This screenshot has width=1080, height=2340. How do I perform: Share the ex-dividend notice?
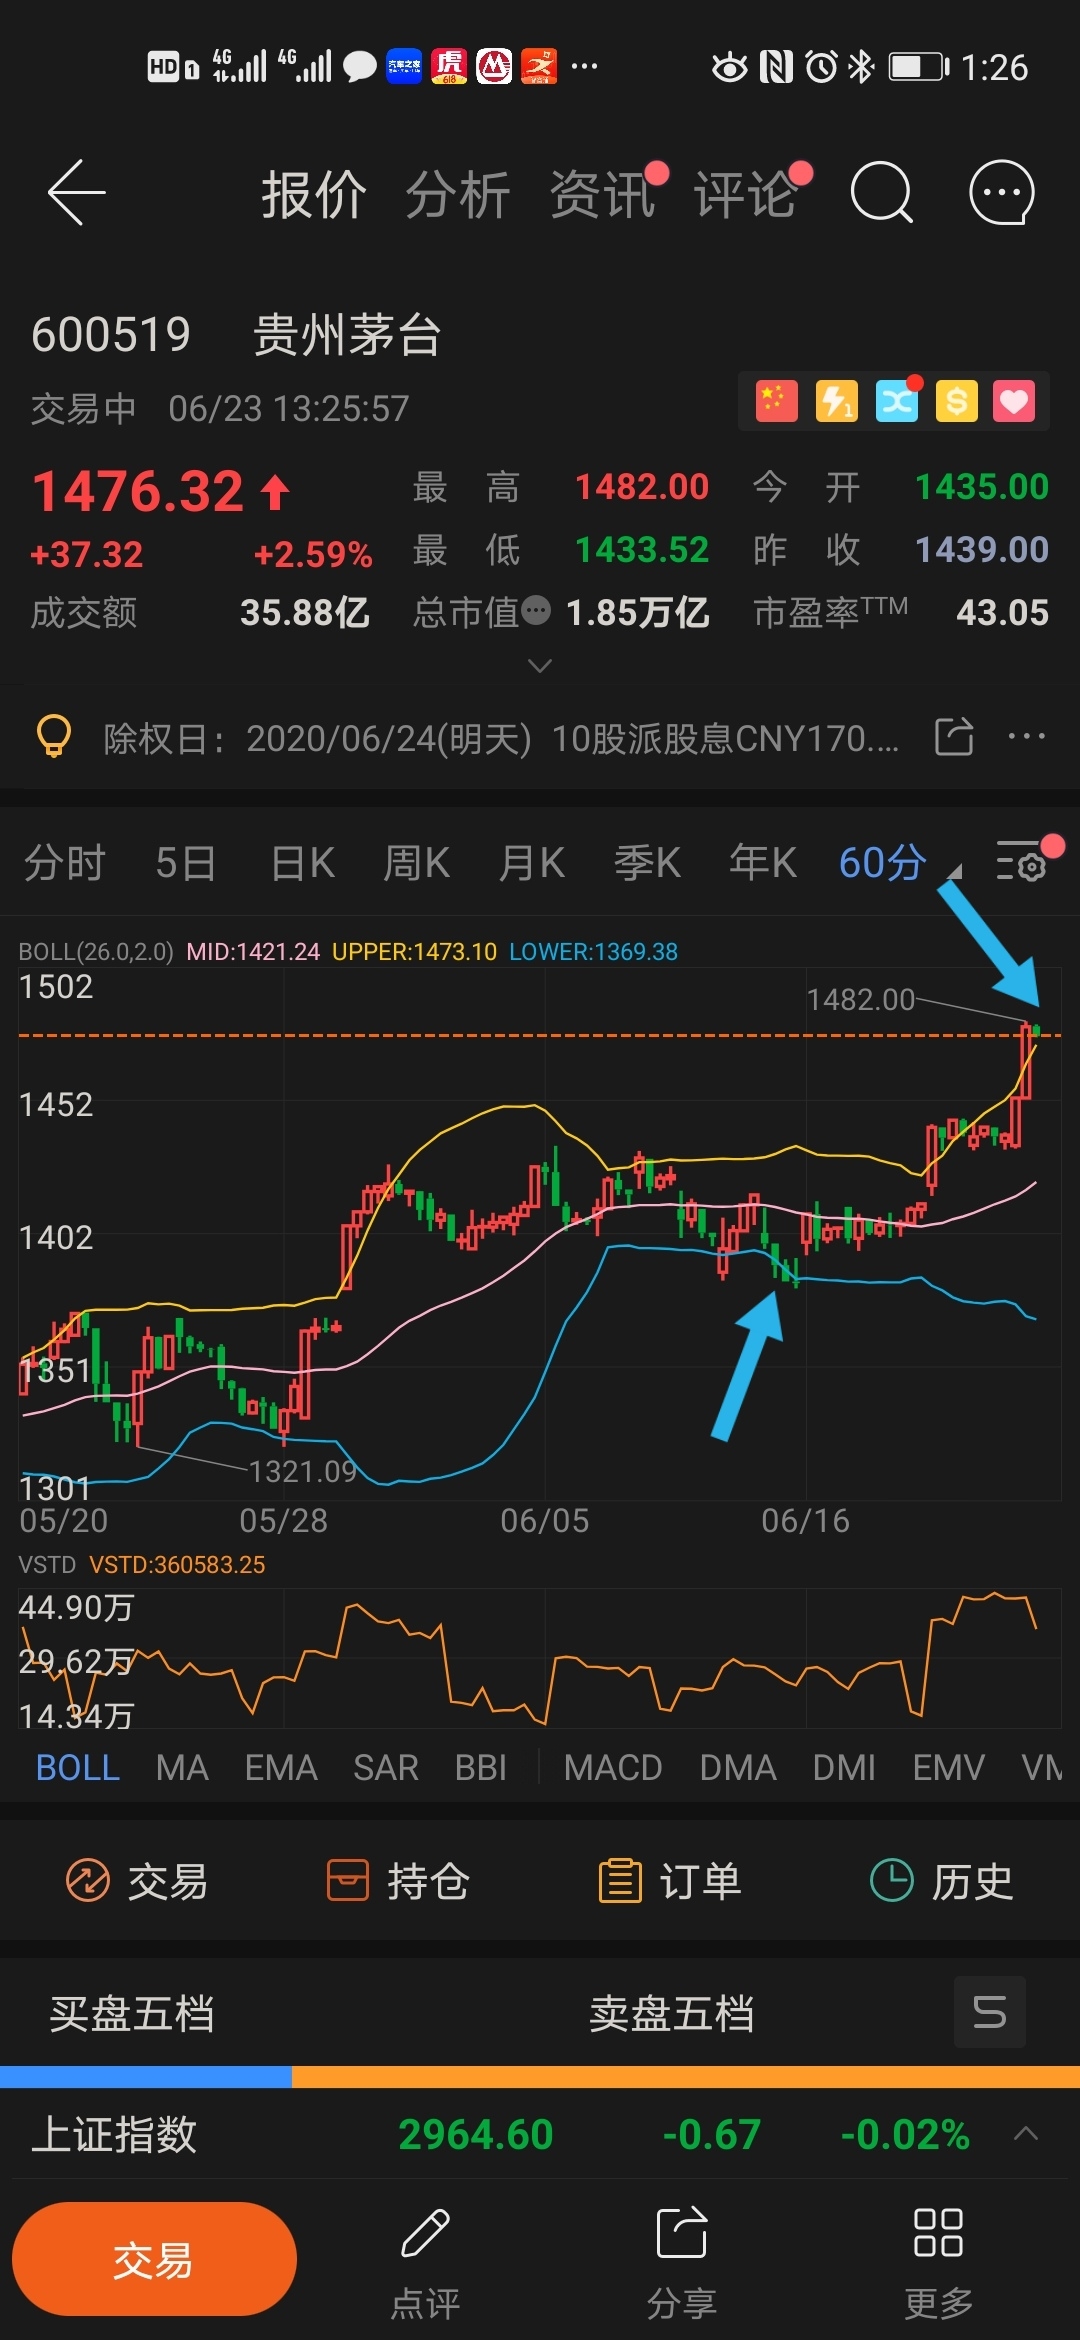(x=954, y=737)
